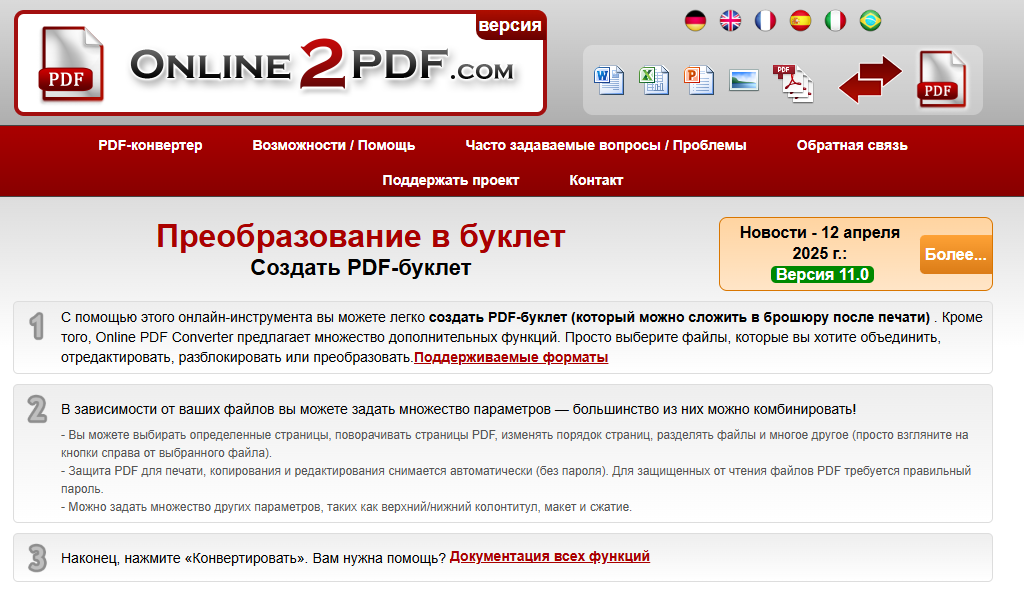Switch language with the Brazilian flag
This screenshot has width=1024, height=595.
(869, 20)
